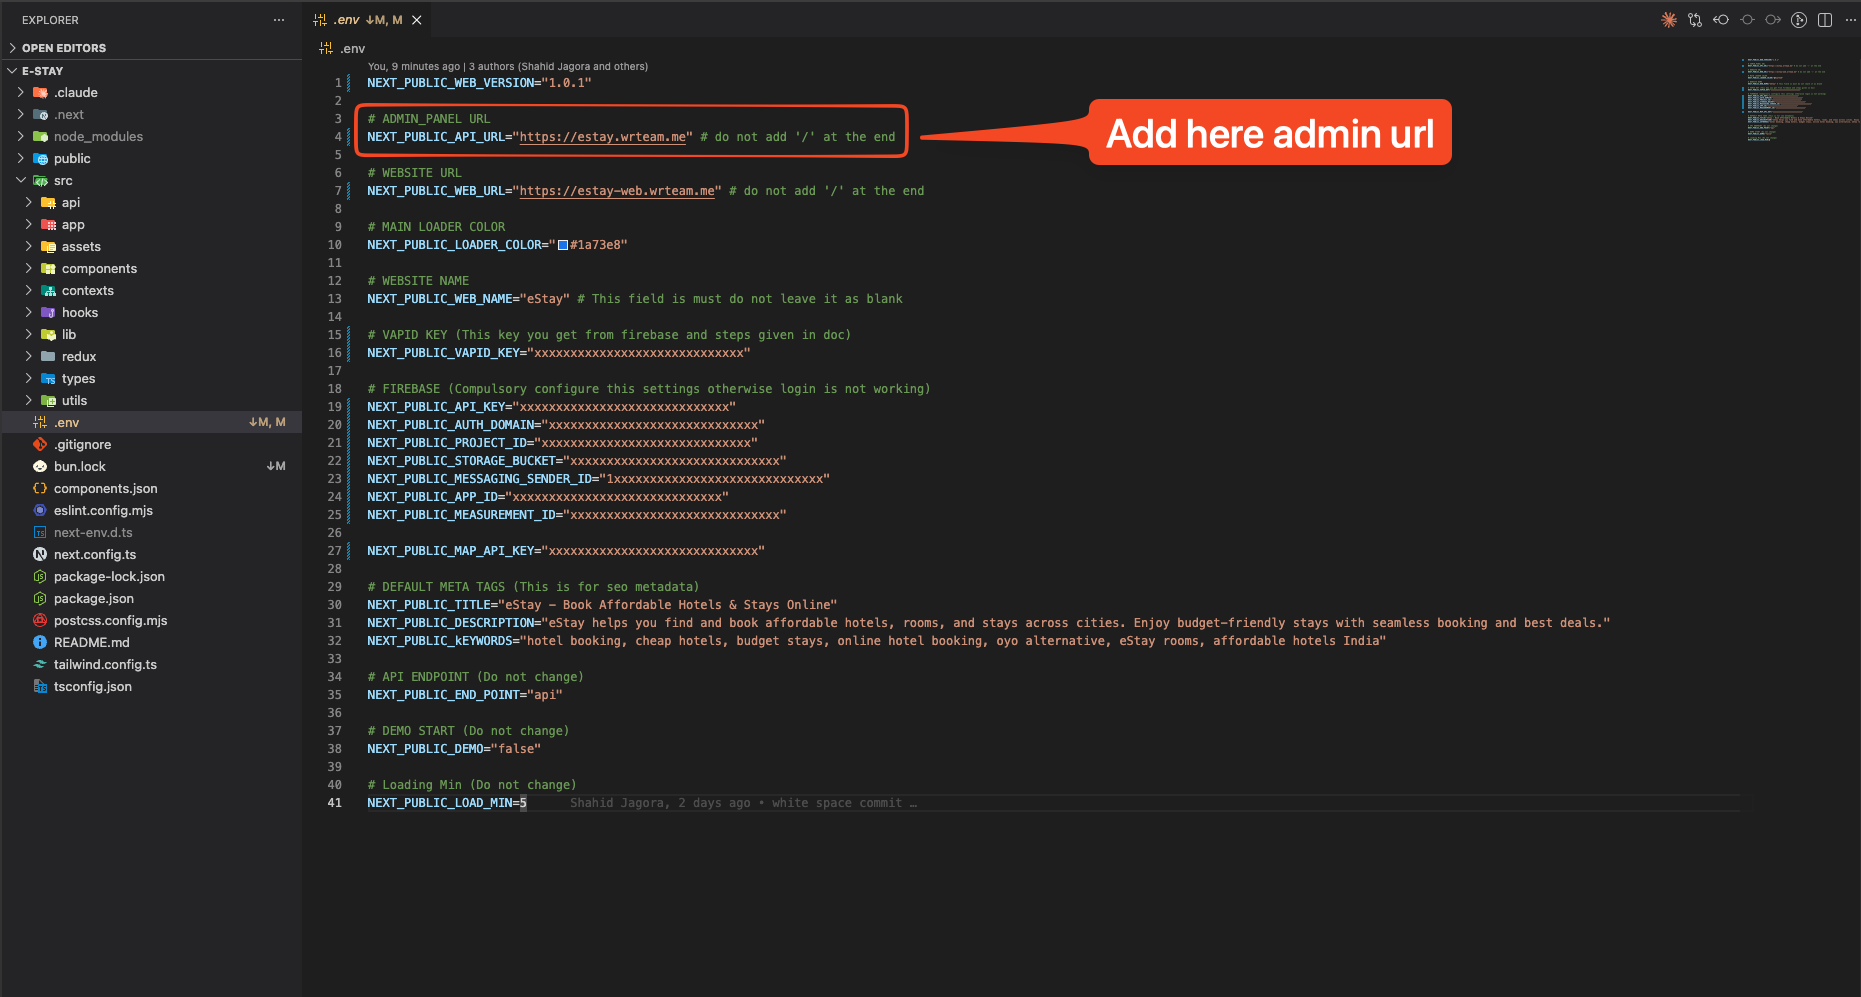Expand the utils folder
Image resolution: width=1861 pixels, height=997 pixels.
[x=74, y=400]
